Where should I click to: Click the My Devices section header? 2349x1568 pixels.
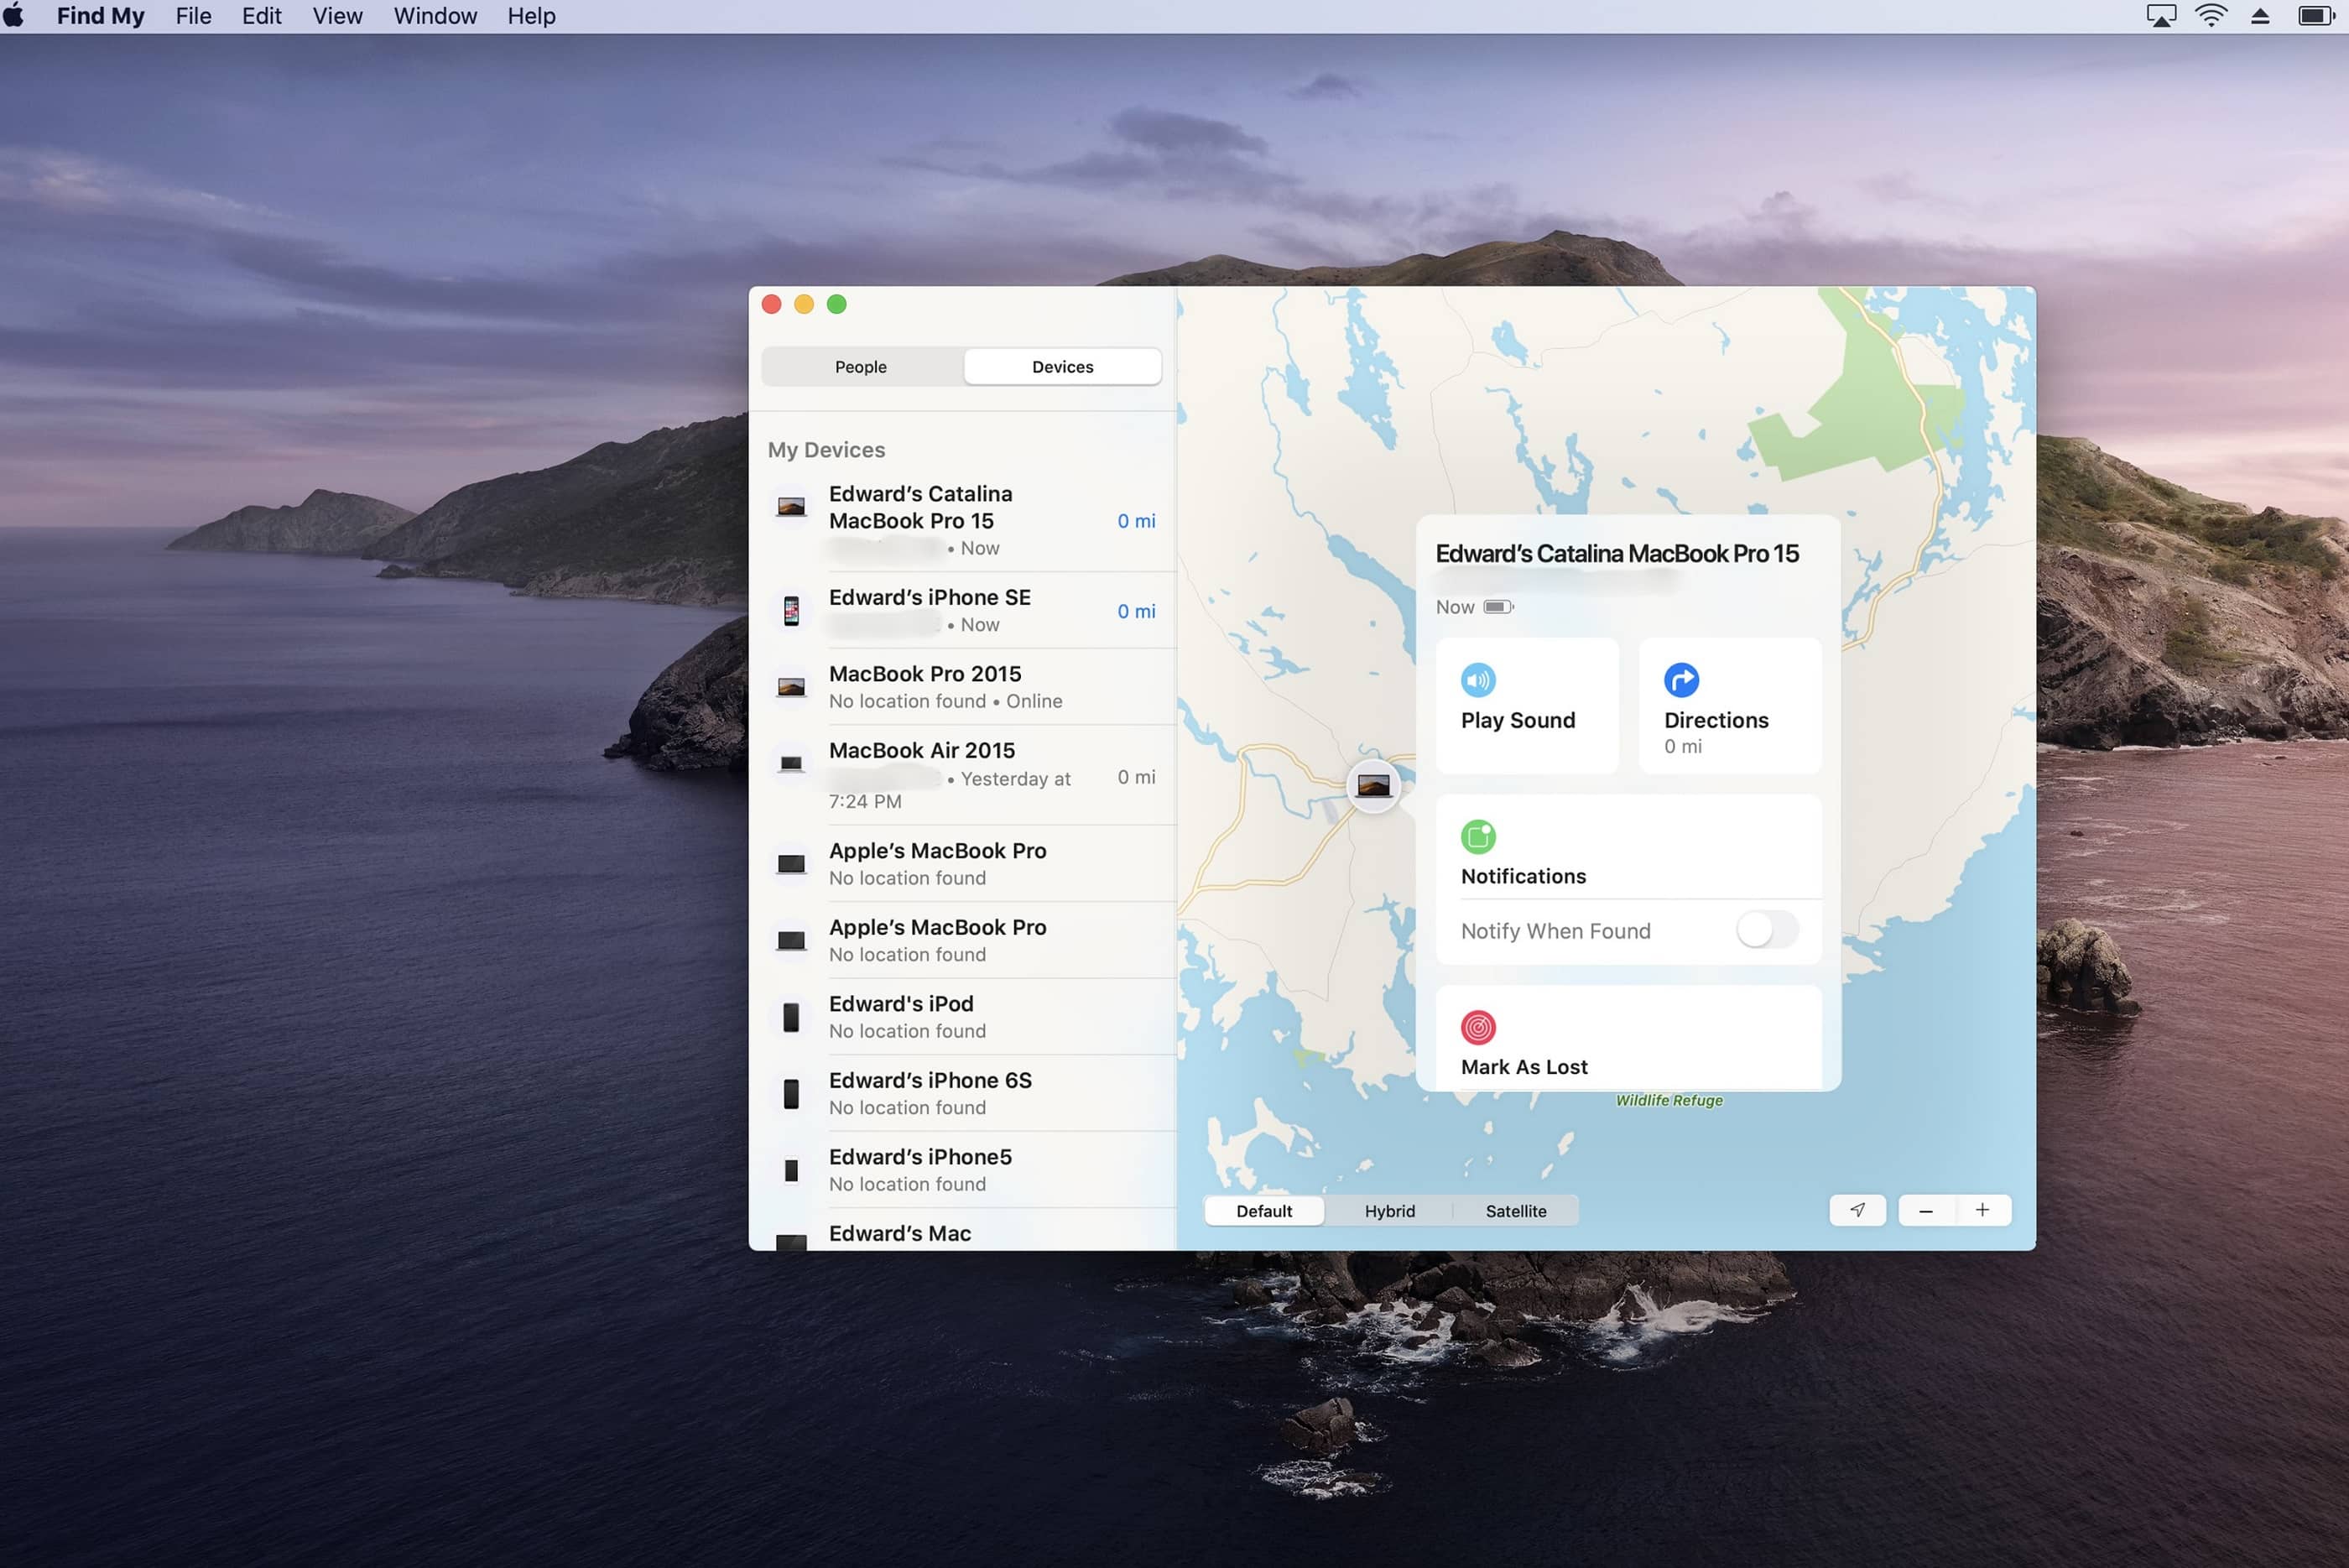(826, 450)
